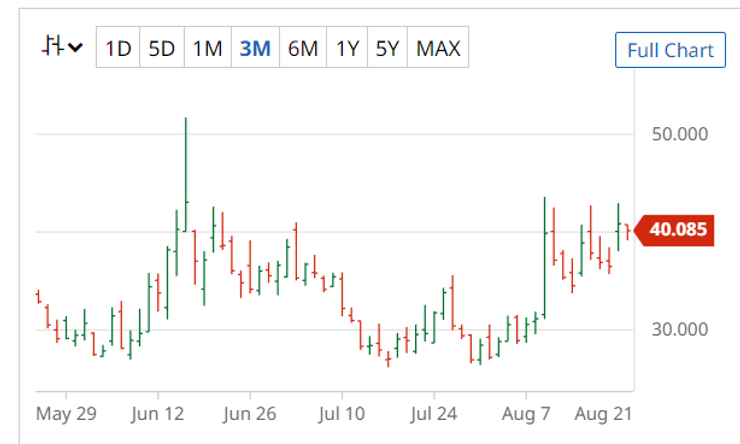The width and height of the screenshot is (740, 444).
Task: Click the Aug 21 date marker
Action: pyautogui.click(x=605, y=413)
